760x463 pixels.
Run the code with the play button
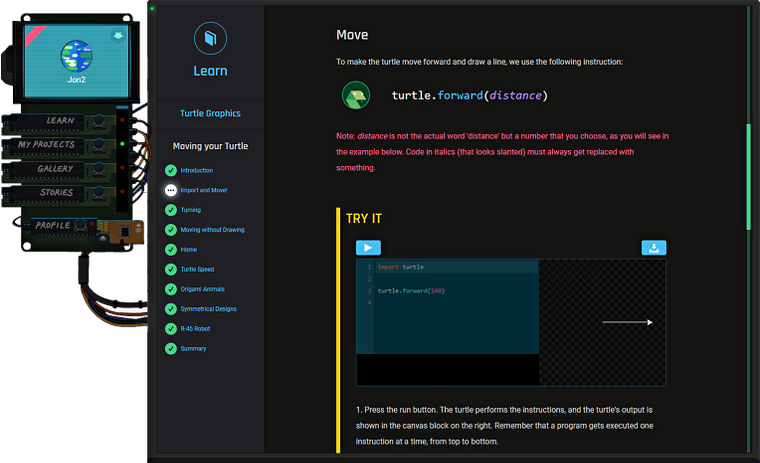pyautogui.click(x=368, y=248)
